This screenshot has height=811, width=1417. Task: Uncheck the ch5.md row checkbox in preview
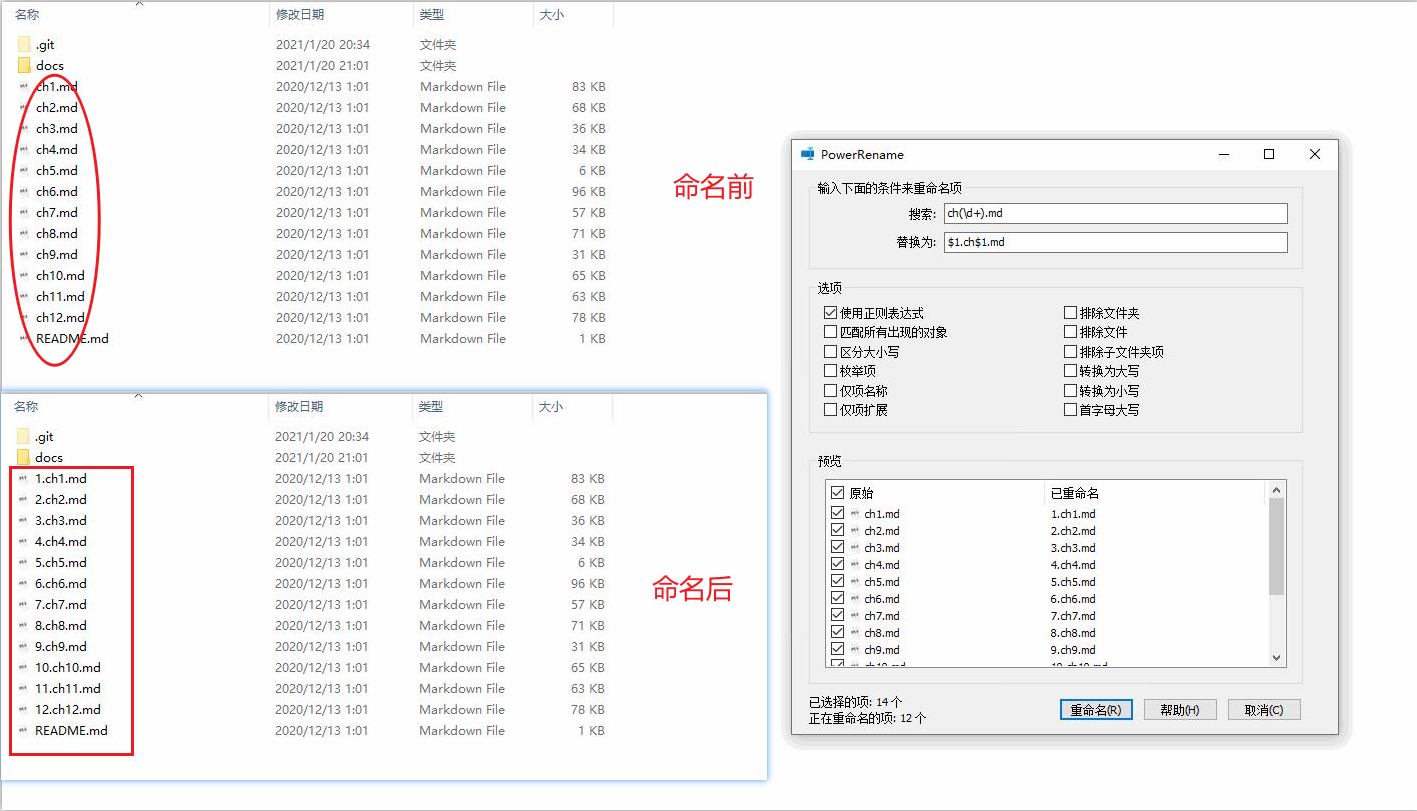tap(837, 581)
